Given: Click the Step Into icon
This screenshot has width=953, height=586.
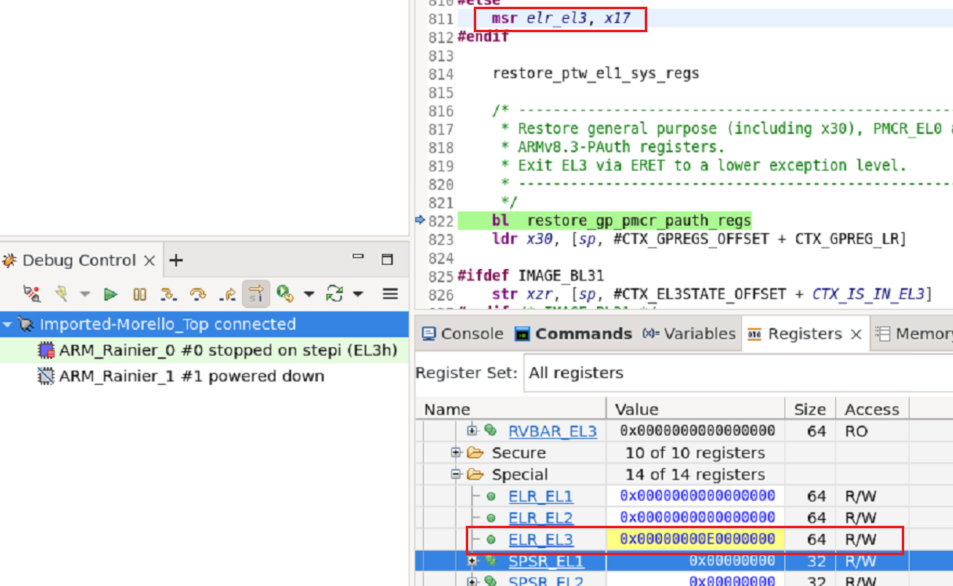Looking at the screenshot, I should (x=169, y=294).
